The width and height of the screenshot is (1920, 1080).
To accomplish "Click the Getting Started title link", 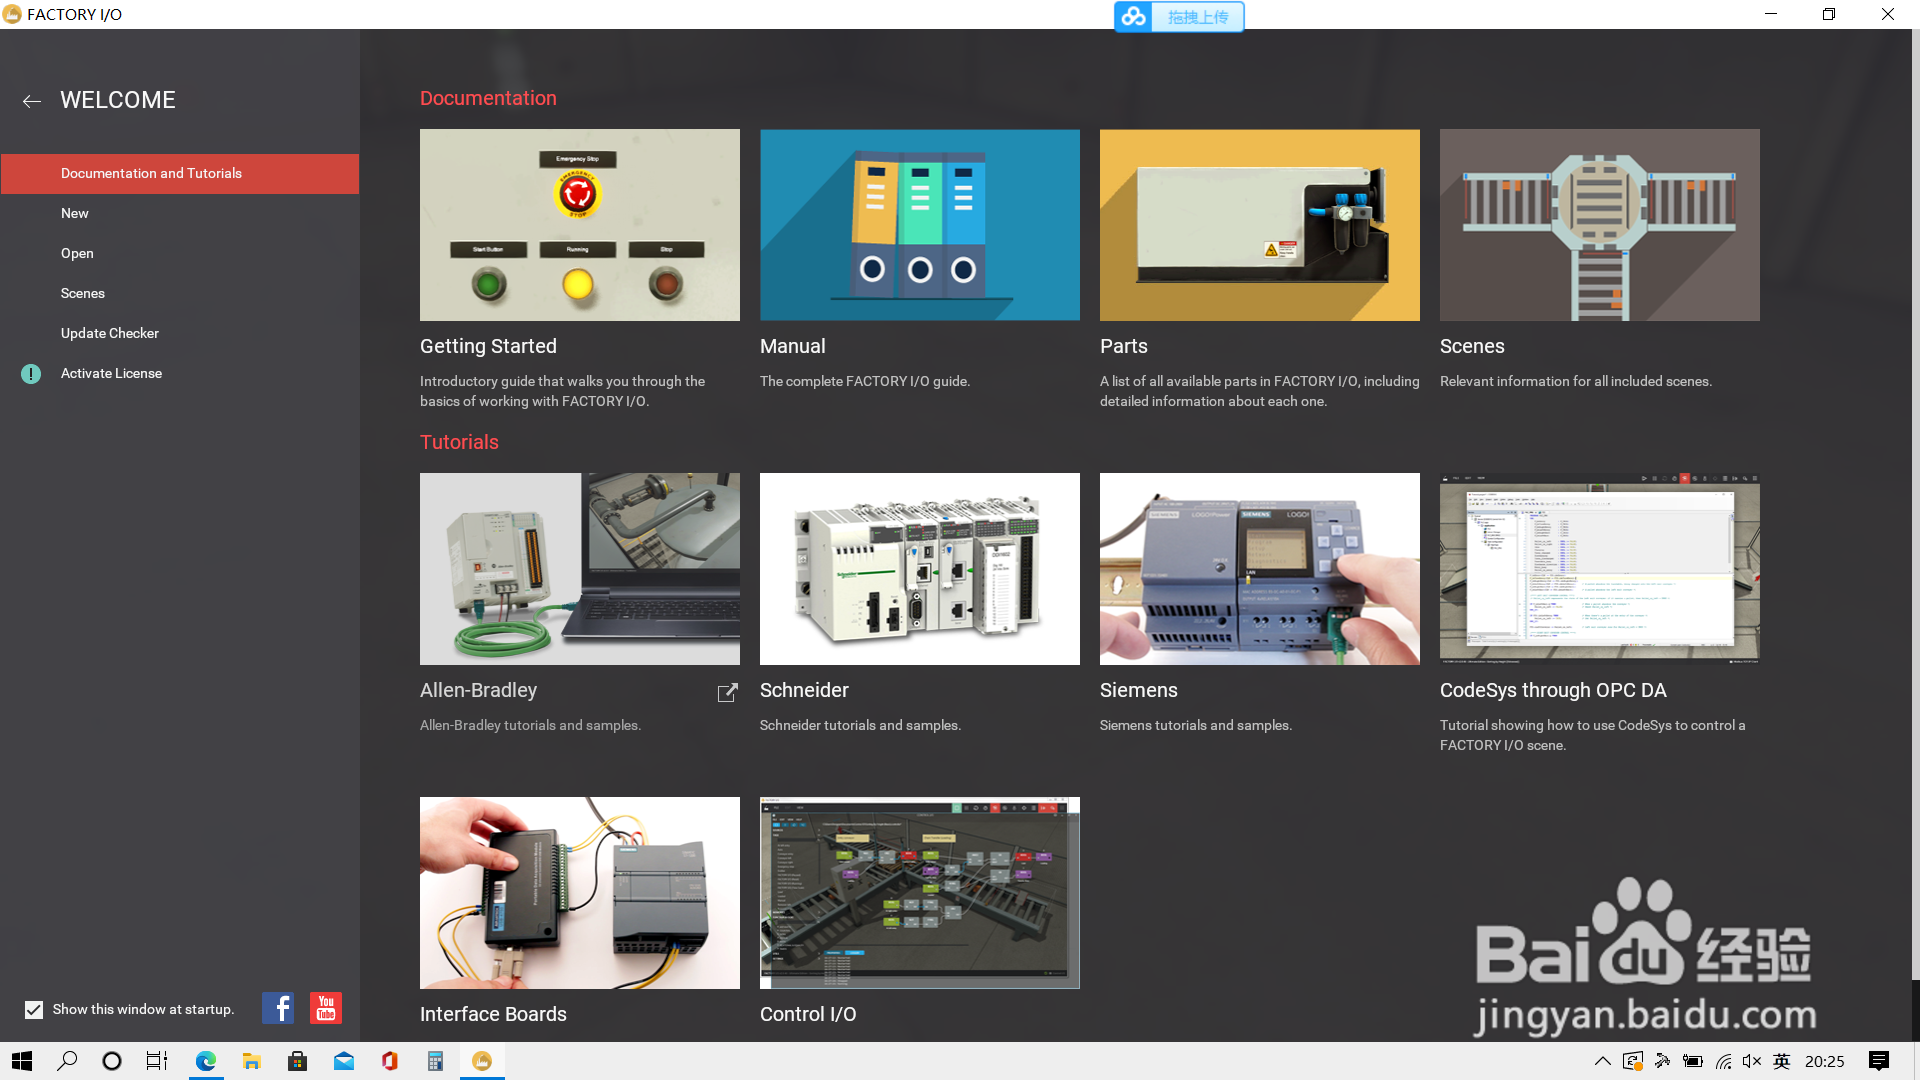I will tap(488, 347).
